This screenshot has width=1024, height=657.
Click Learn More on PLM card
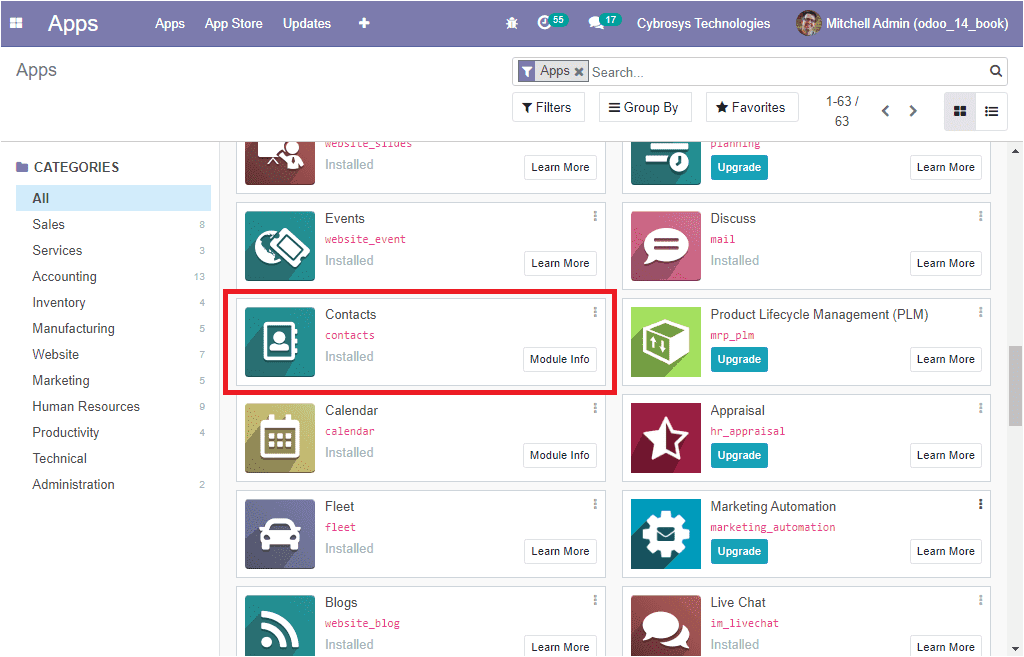(946, 359)
